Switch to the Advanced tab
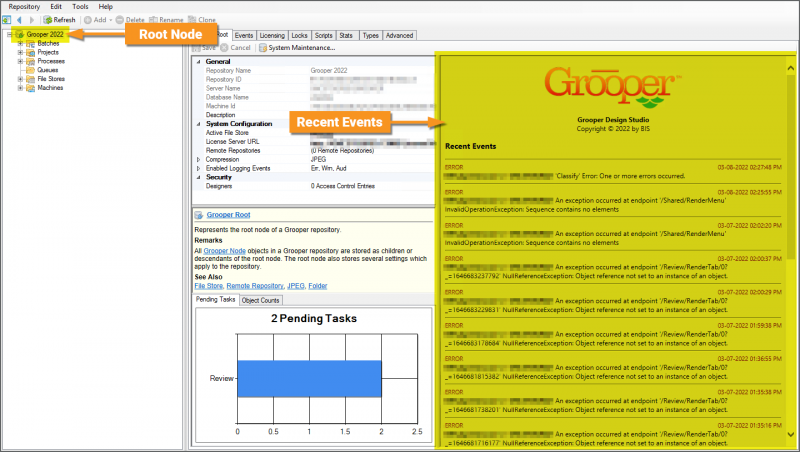The width and height of the screenshot is (800, 452). pyautogui.click(x=399, y=35)
